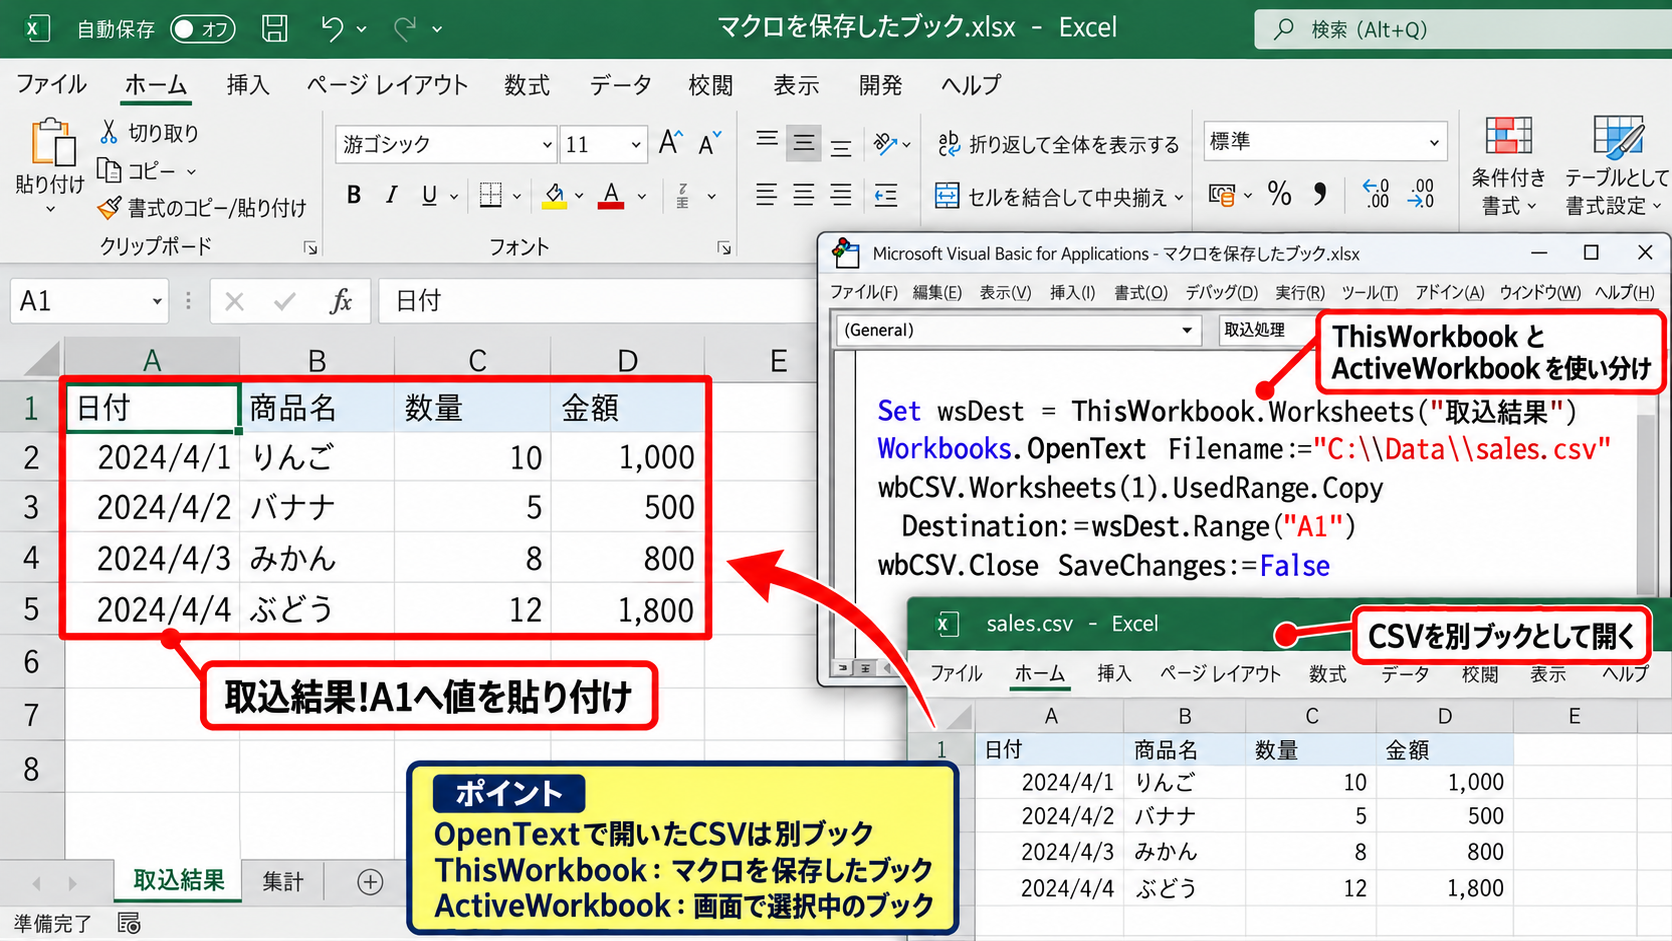Toggle Bold formatting

click(x=353, y=195)
